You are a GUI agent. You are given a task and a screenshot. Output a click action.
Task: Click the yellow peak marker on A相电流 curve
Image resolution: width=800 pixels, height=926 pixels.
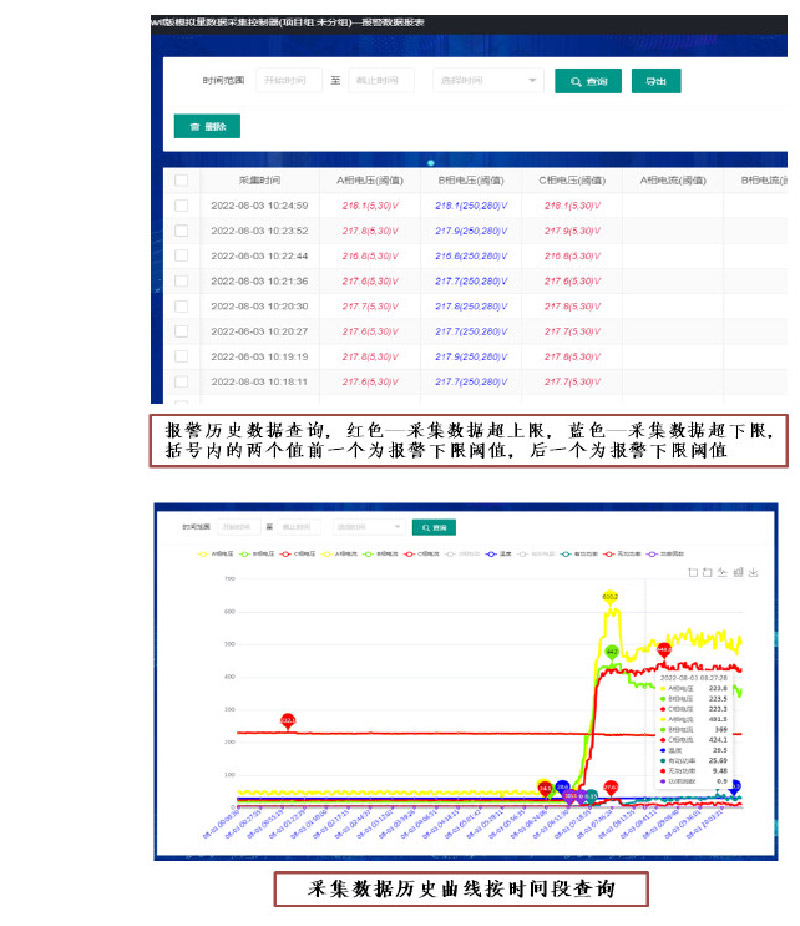pyautogui.click(x=610, y=596)
